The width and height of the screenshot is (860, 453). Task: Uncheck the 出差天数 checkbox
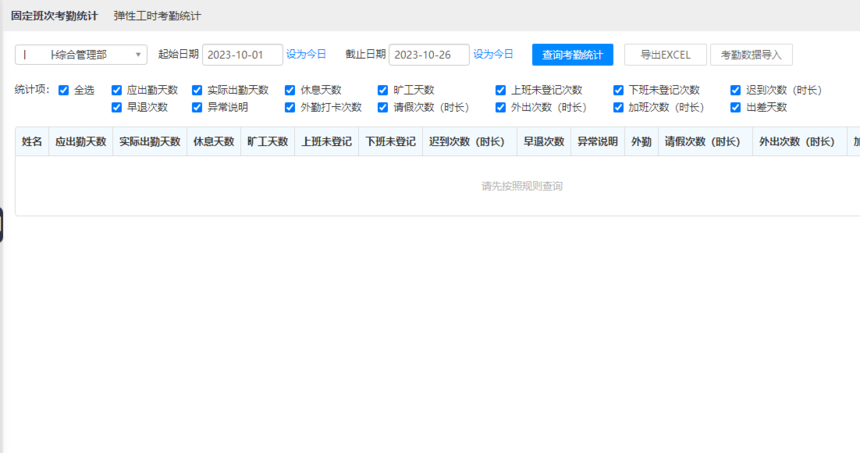736,107
